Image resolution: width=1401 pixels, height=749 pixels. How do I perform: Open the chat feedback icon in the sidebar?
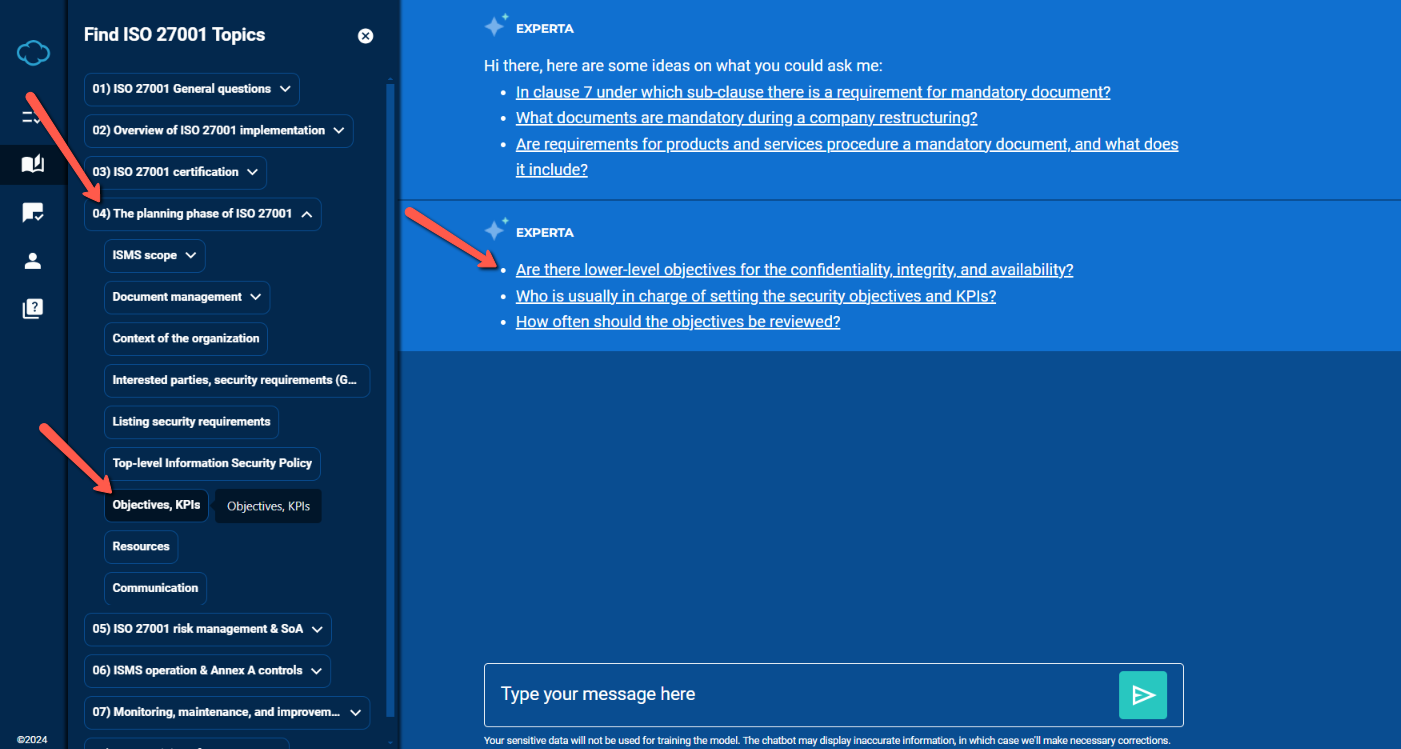[x=33, y=212]
